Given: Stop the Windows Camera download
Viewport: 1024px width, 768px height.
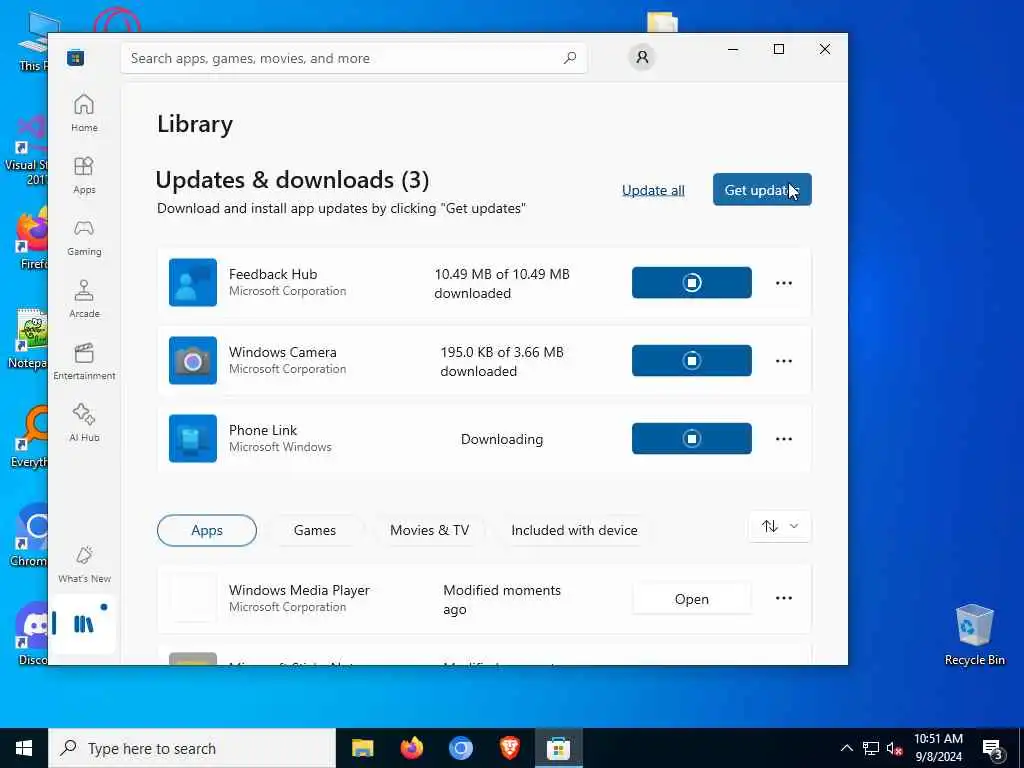Looking at the screenshot, I should 692,360.
